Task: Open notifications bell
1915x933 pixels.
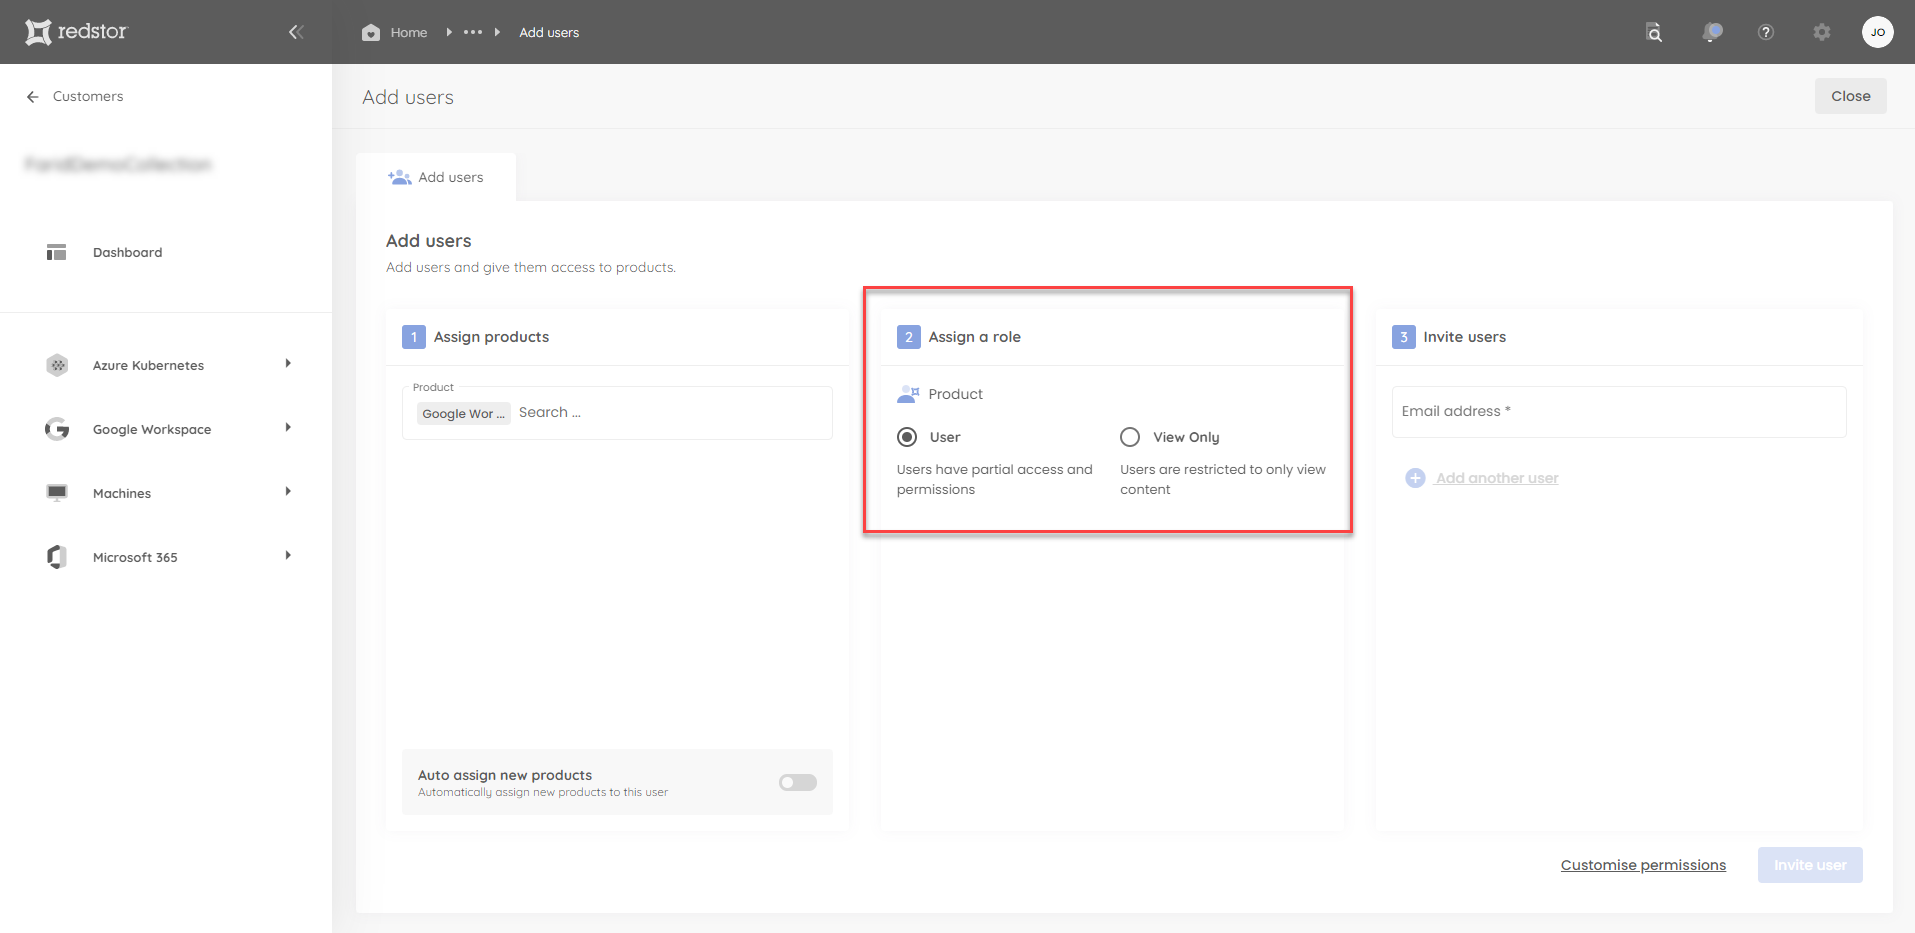Action: 1712,32
